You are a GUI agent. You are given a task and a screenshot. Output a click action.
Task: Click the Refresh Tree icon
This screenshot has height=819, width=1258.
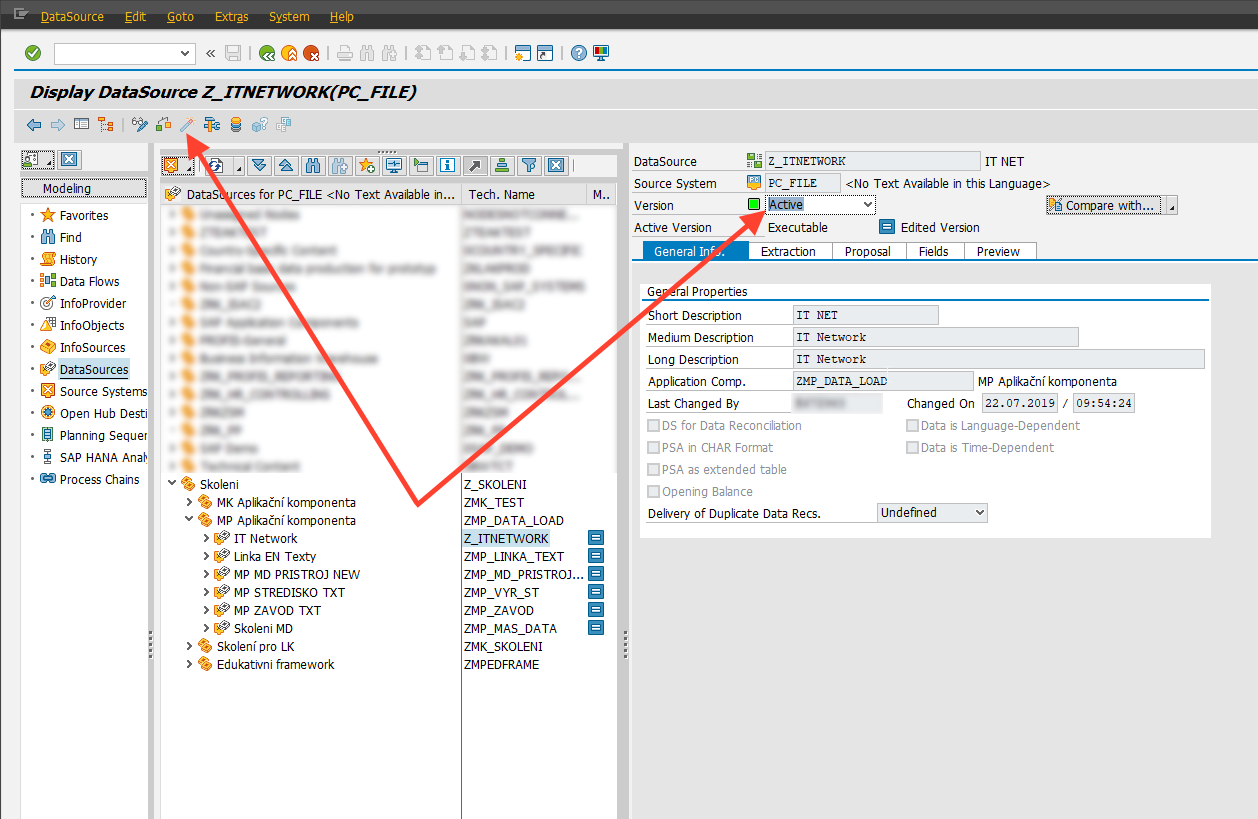(216, 165)
